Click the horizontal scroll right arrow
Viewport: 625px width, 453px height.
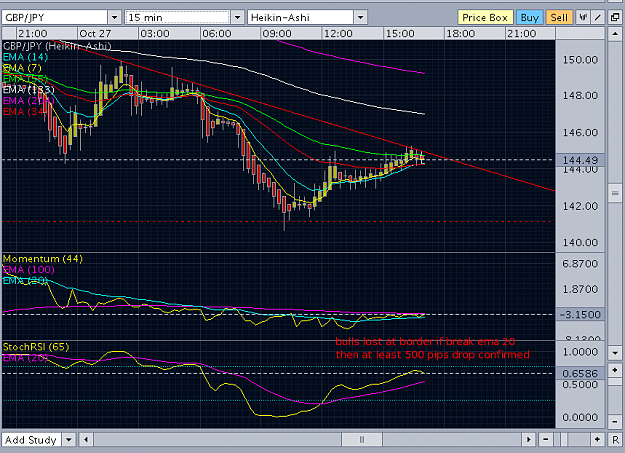[x=529, y=440]
